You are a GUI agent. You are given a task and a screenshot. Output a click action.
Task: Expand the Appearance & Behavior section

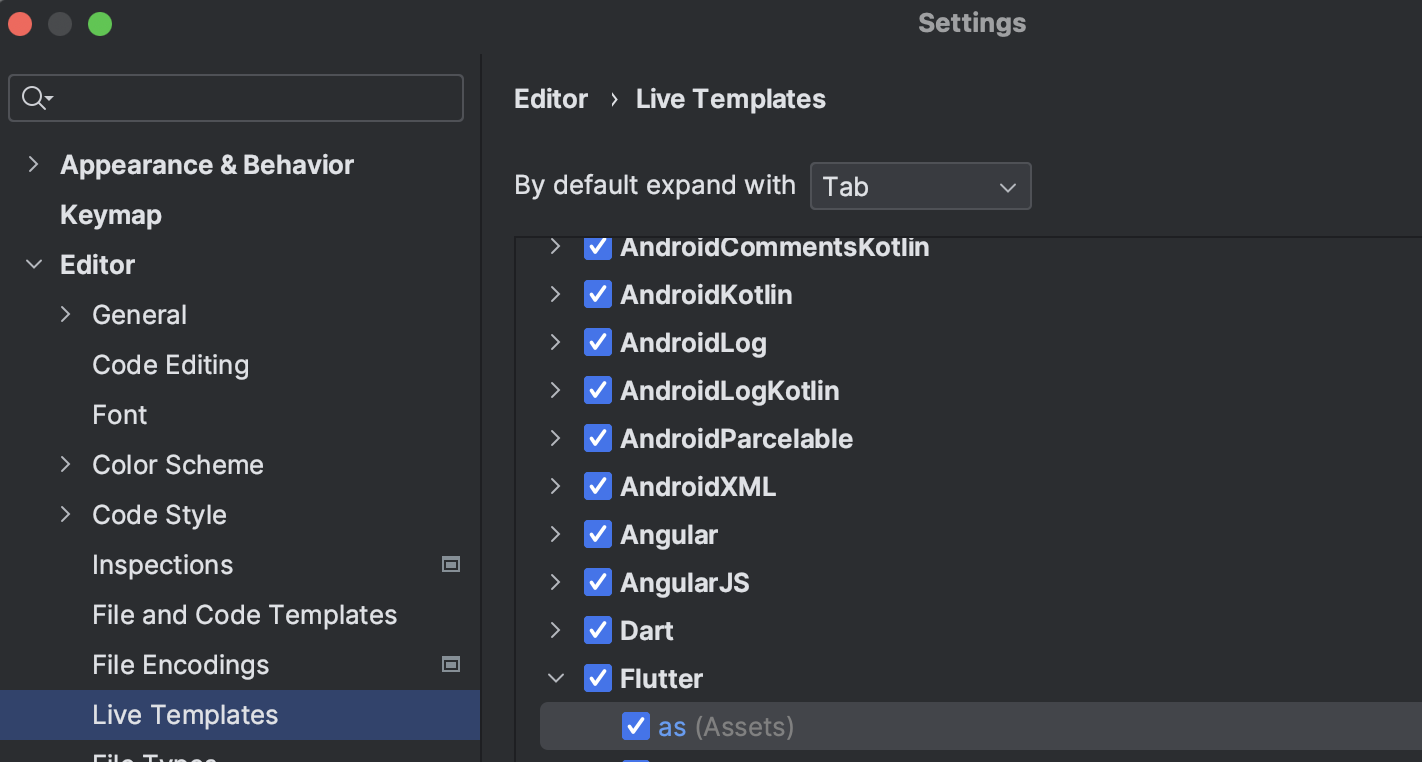34,165
